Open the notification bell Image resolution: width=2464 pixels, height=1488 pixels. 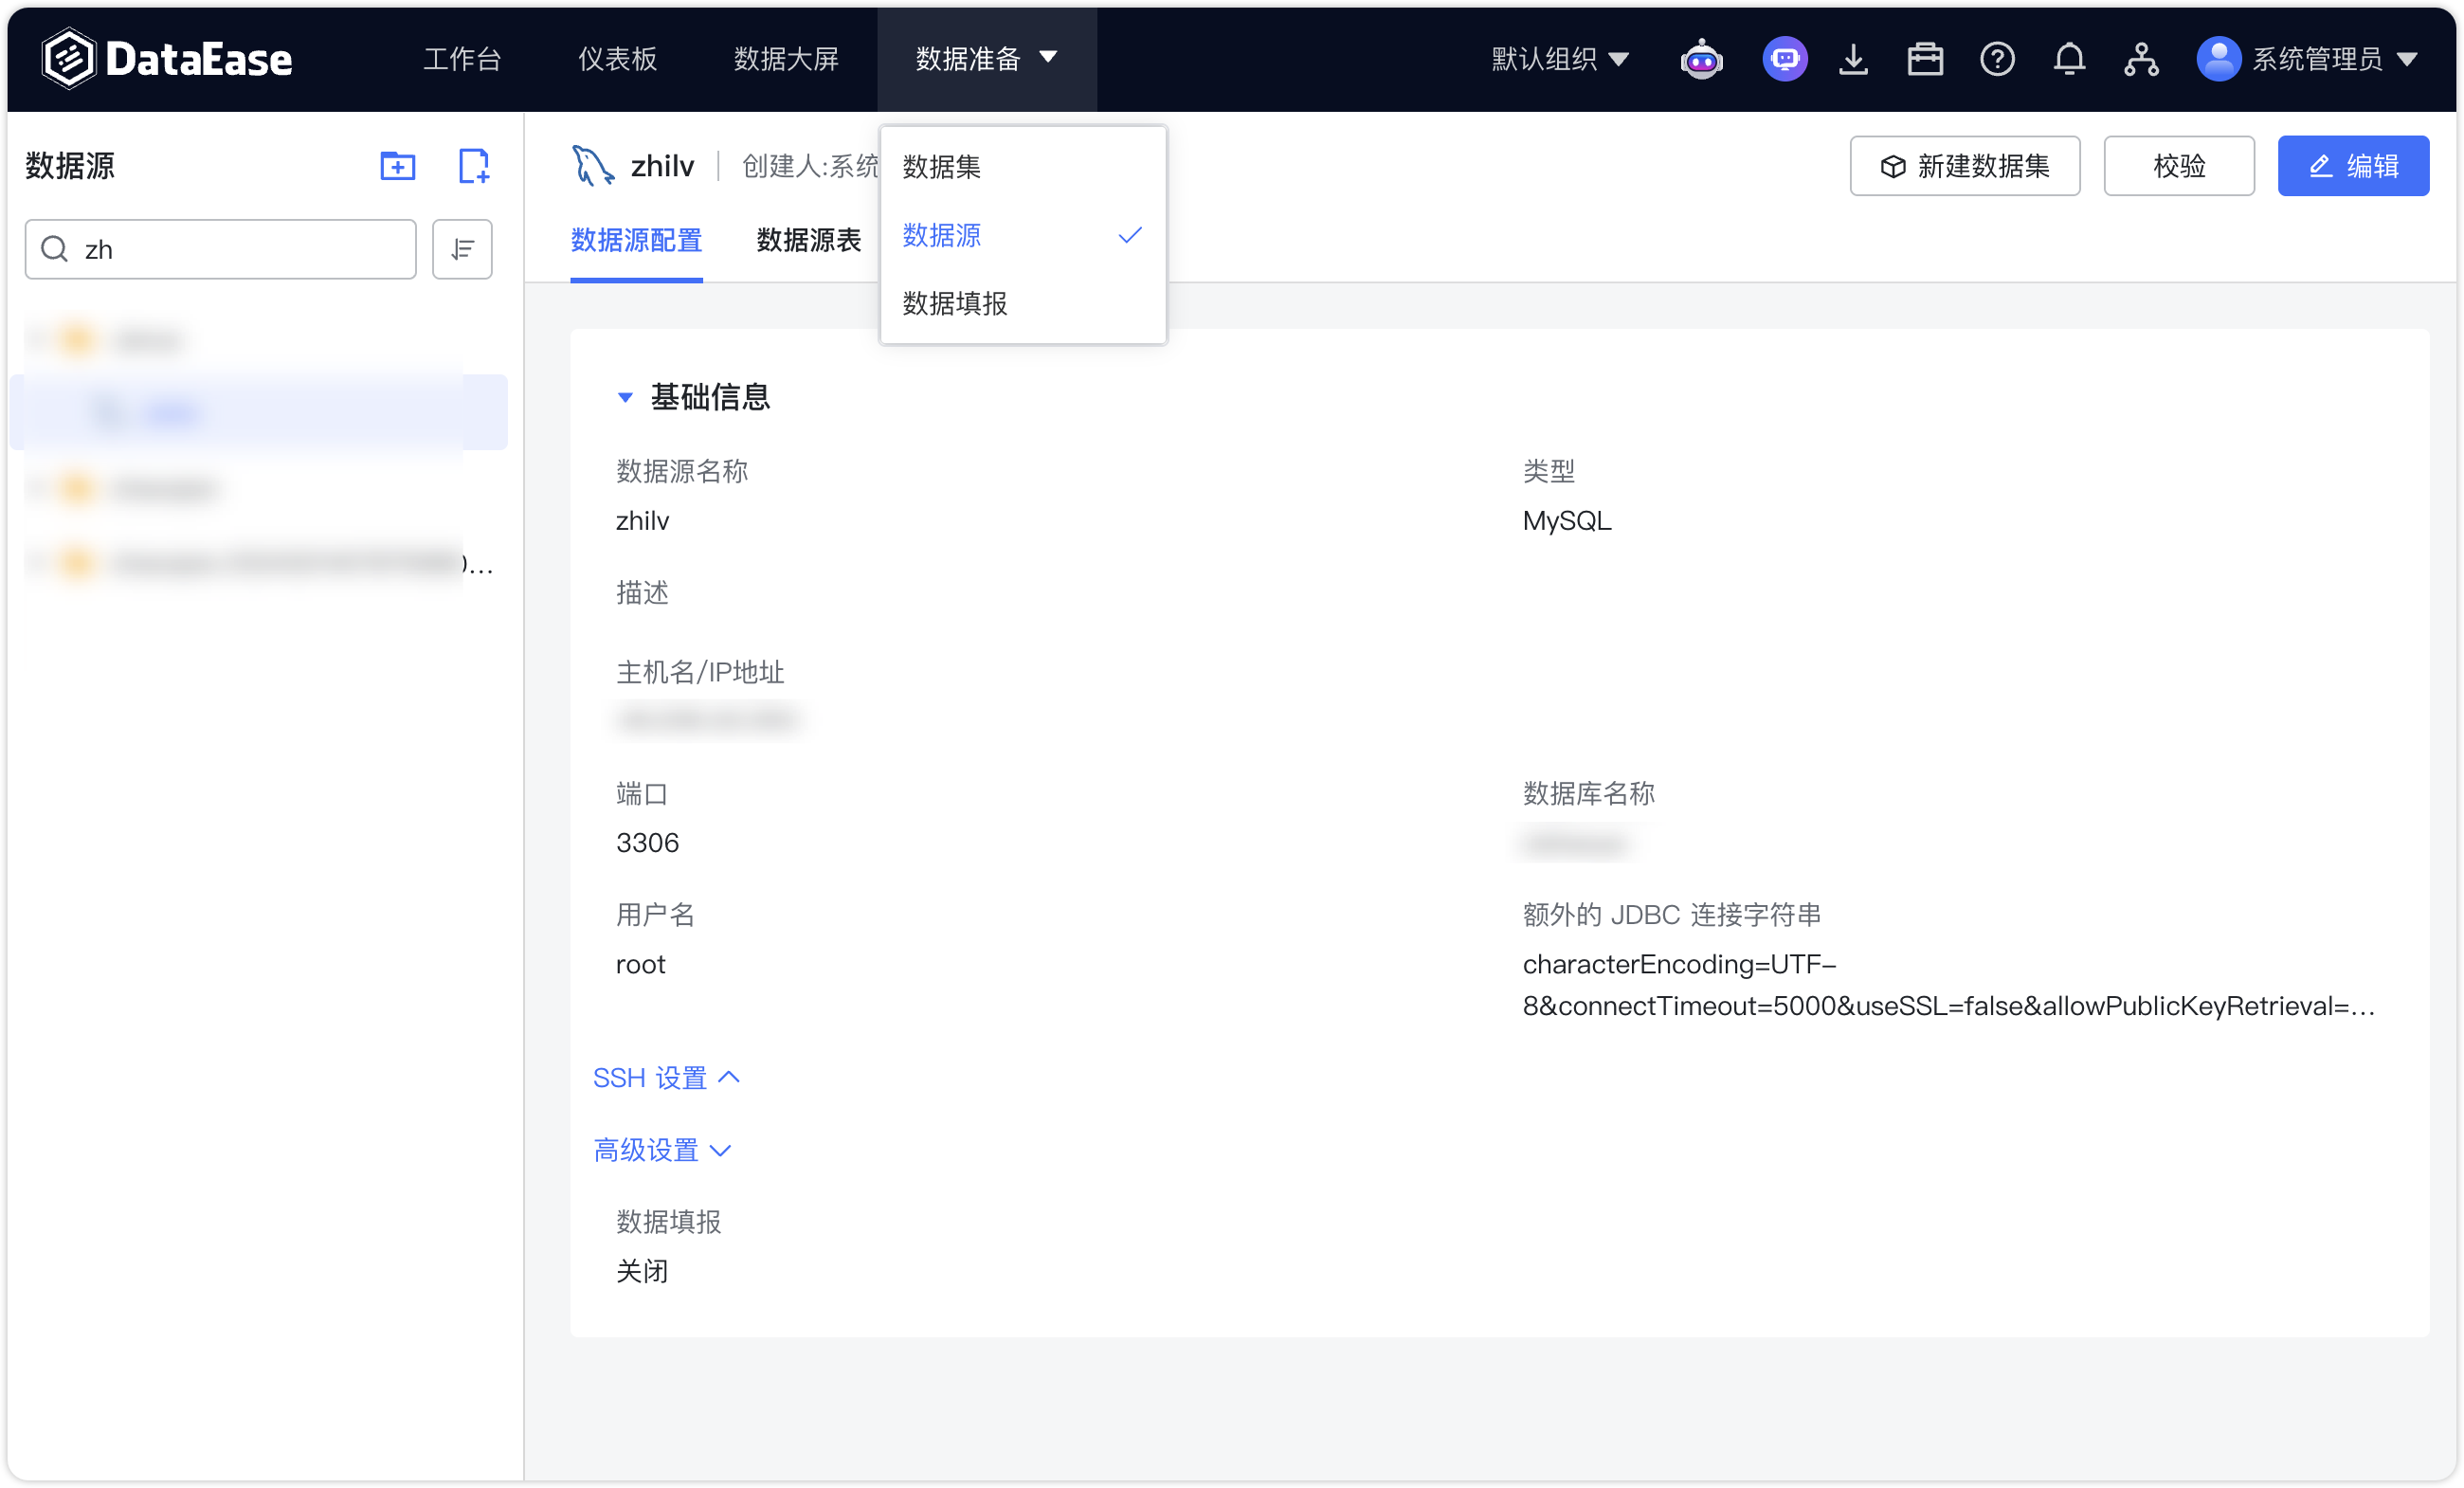[2068, 59]
